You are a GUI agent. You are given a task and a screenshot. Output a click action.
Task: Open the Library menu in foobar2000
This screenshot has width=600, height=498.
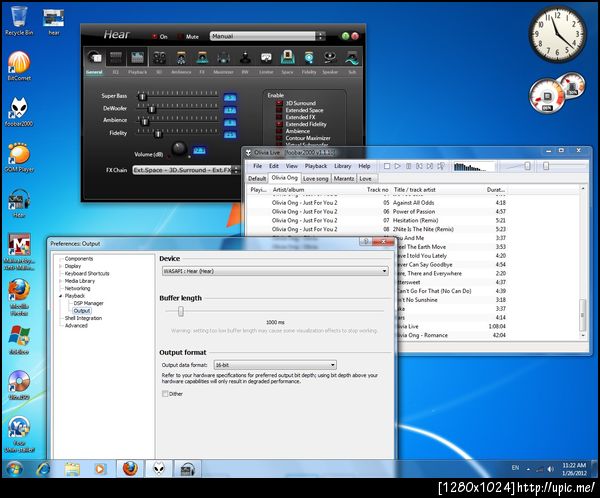coord(342,166)
